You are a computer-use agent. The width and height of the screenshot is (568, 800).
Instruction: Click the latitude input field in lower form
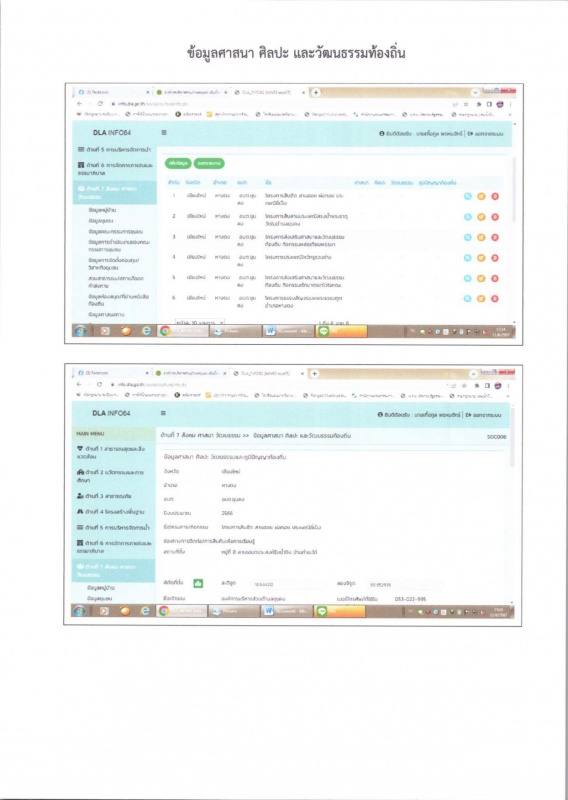point(287,584)
